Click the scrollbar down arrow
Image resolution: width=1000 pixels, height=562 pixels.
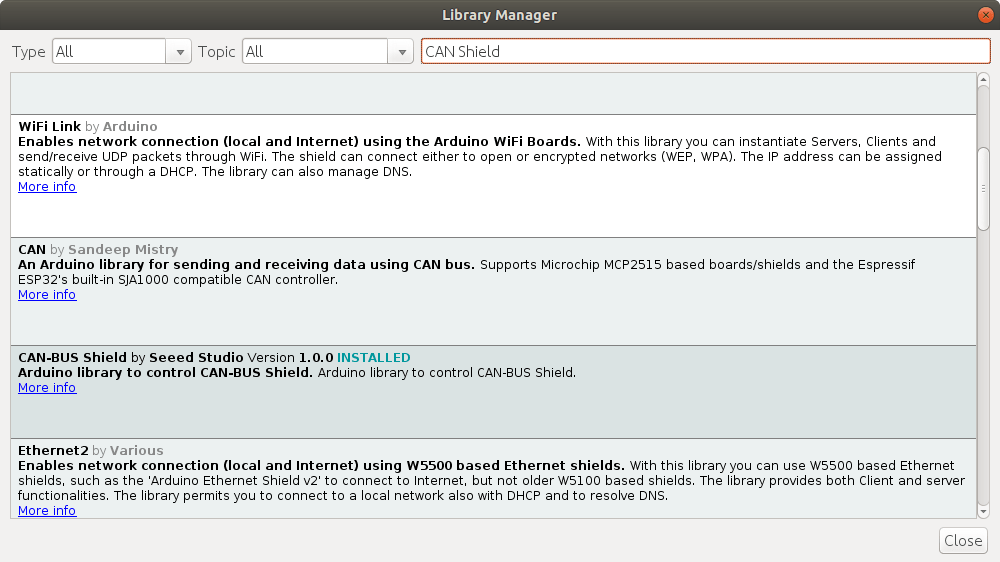982,511
